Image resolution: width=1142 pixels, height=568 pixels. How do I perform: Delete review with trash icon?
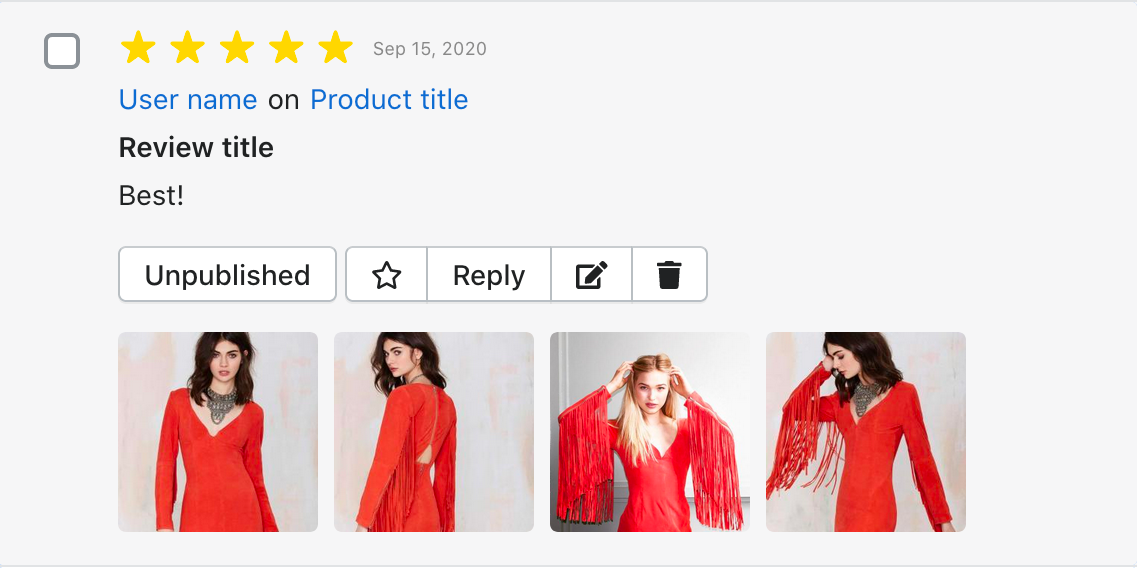click(669, 275)
